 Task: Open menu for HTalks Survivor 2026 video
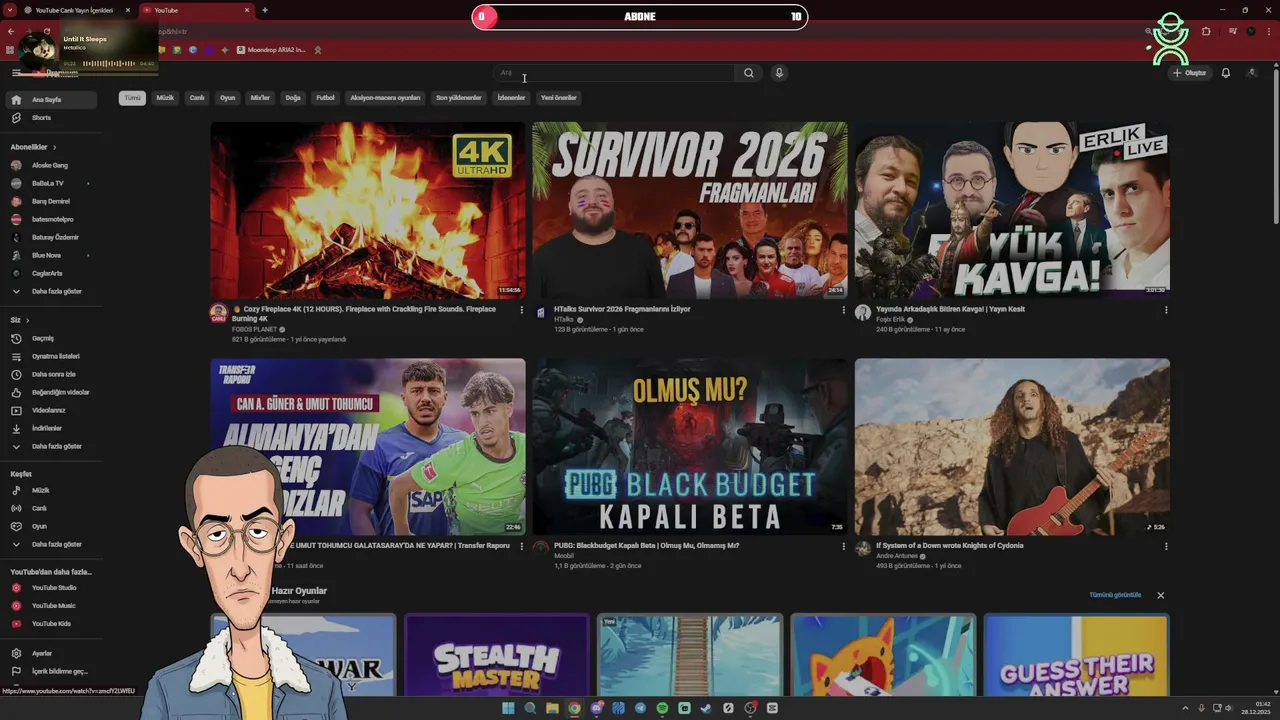tap(843, 310)
